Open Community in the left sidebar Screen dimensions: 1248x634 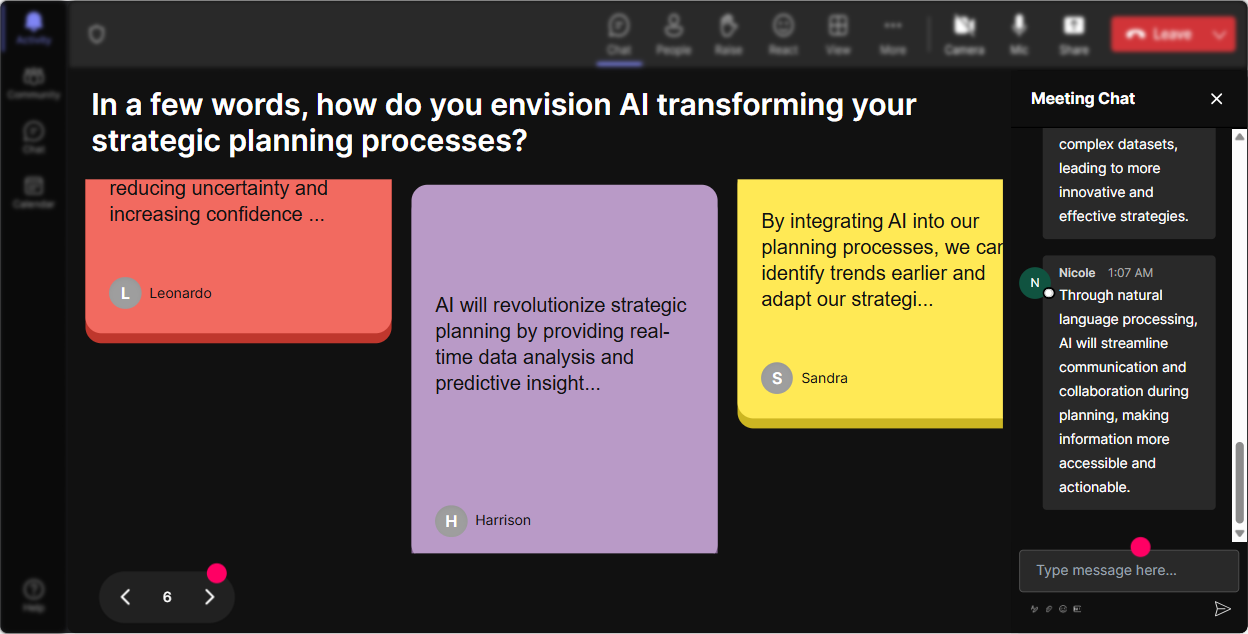34,83
